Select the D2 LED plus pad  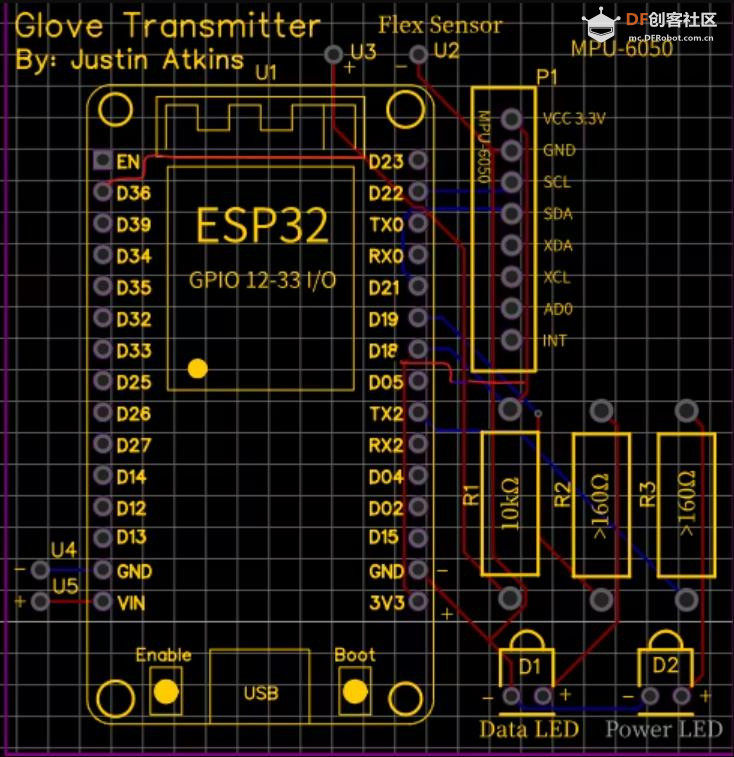click(x=682, y=696)
